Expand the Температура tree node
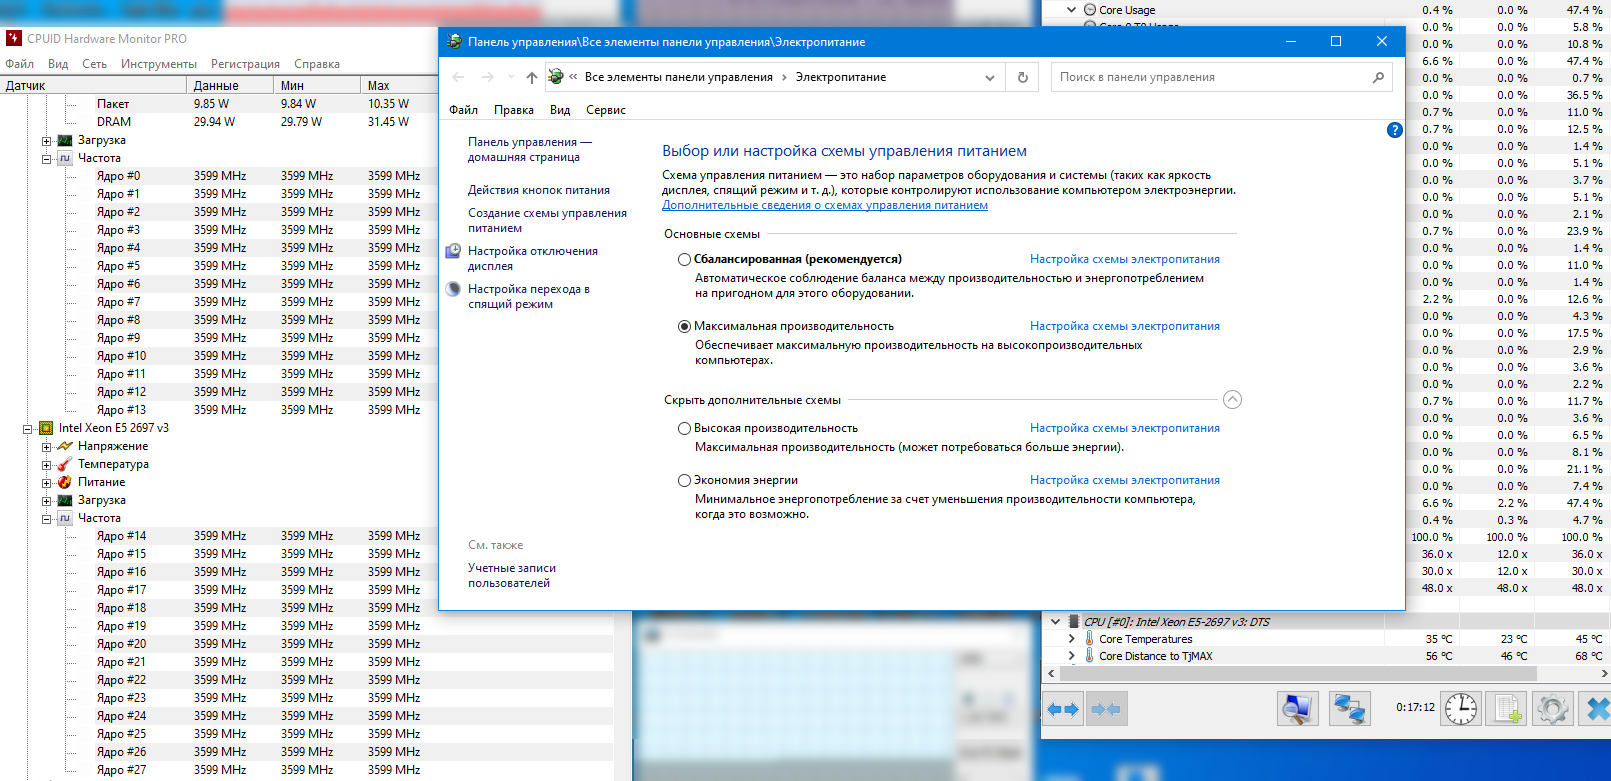The height and width of the screenshot is (781, 1611). [x=46, y=465]
